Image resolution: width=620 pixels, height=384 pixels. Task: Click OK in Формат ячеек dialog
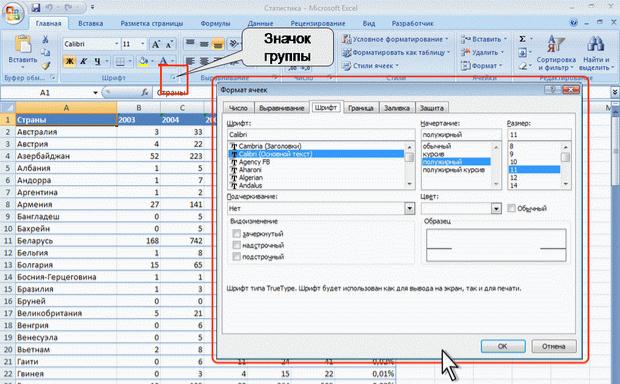(503, 346)
